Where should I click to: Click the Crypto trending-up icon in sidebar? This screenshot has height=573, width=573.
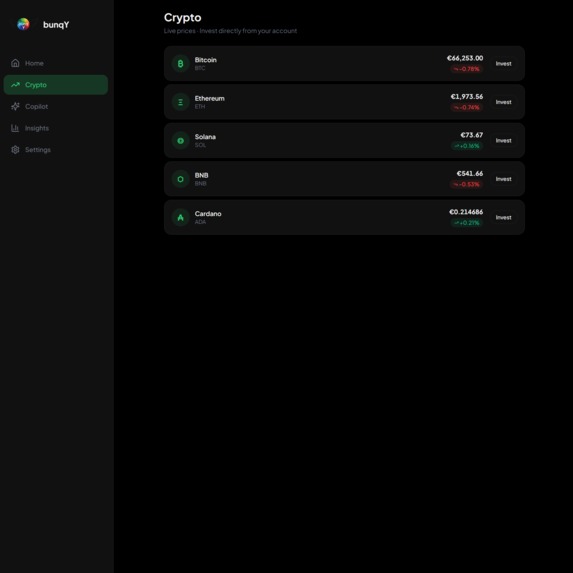pyautogui.click(x=15, y=85)
